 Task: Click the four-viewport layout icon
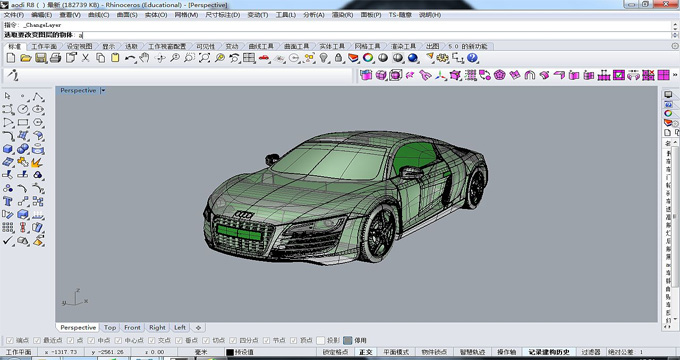pyautogui.click(x=249, y=58)
